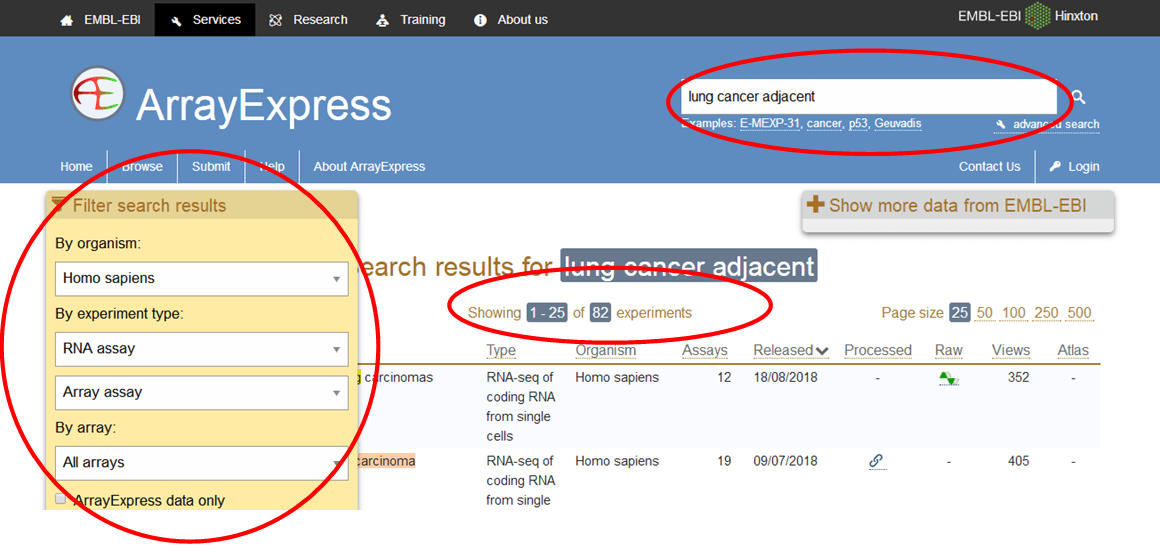Click the E-MEXP-31 example link

[769, 124]
